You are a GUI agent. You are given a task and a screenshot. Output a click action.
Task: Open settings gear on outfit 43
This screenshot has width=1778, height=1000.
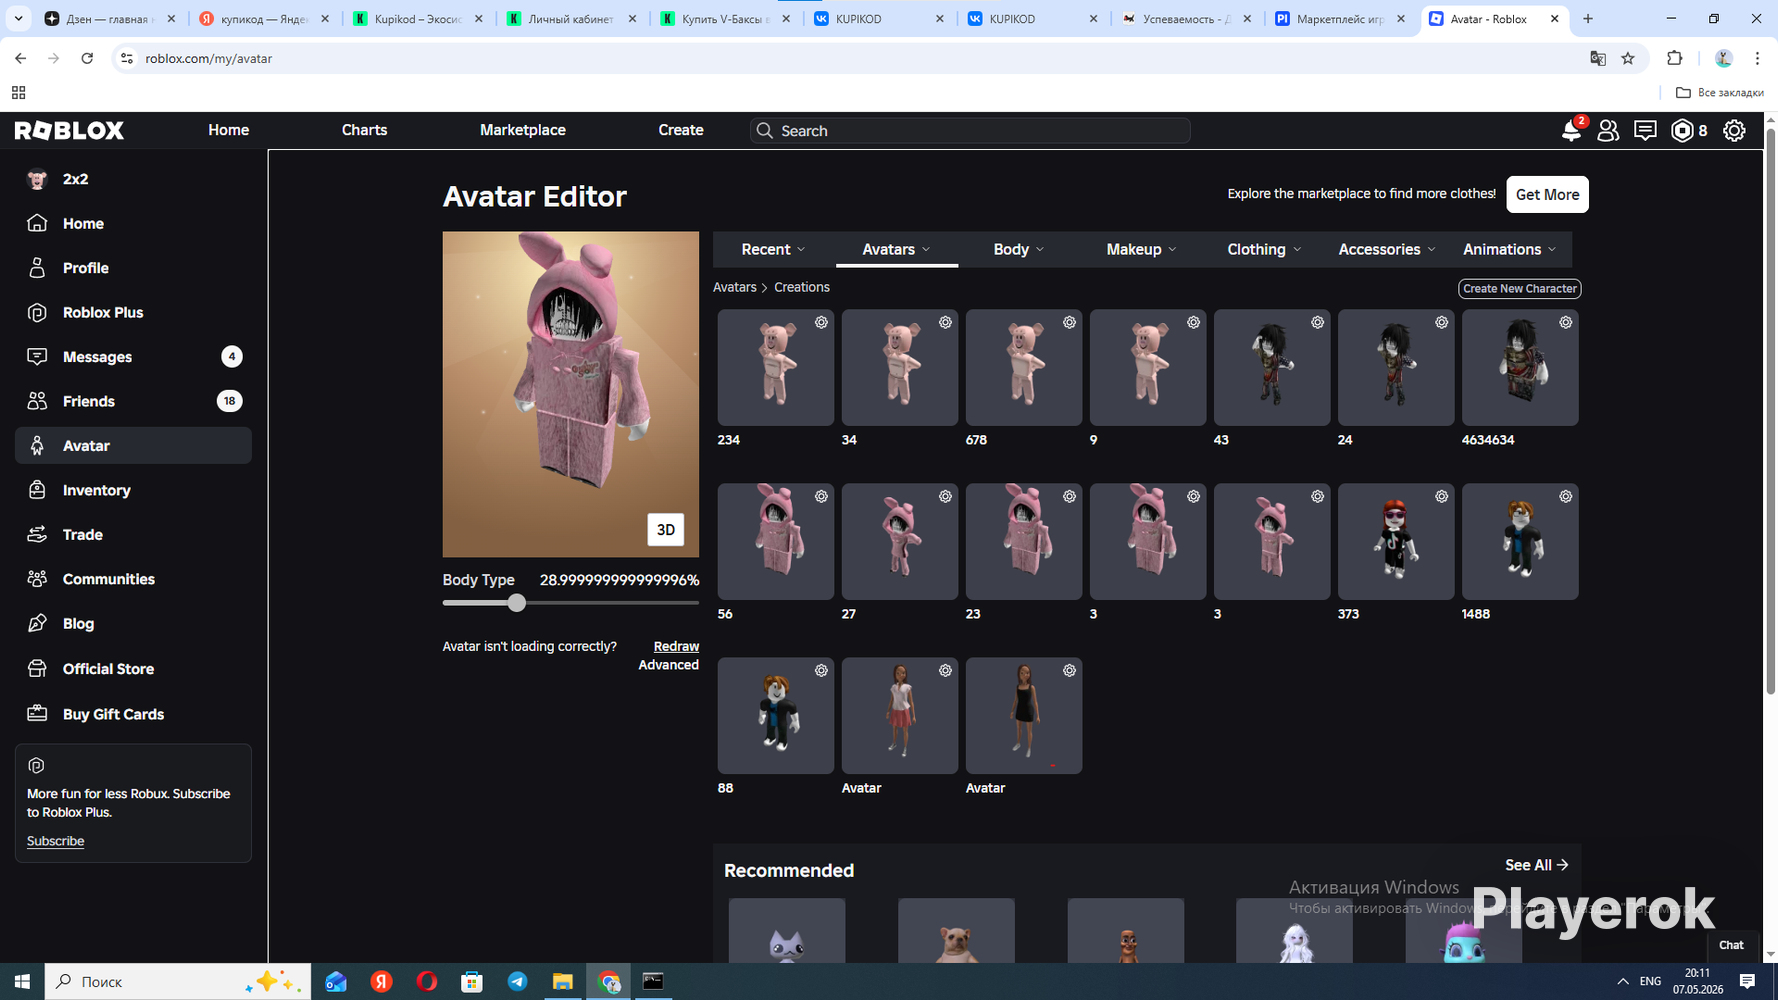pyautogui.click(x=1317, y=322)
